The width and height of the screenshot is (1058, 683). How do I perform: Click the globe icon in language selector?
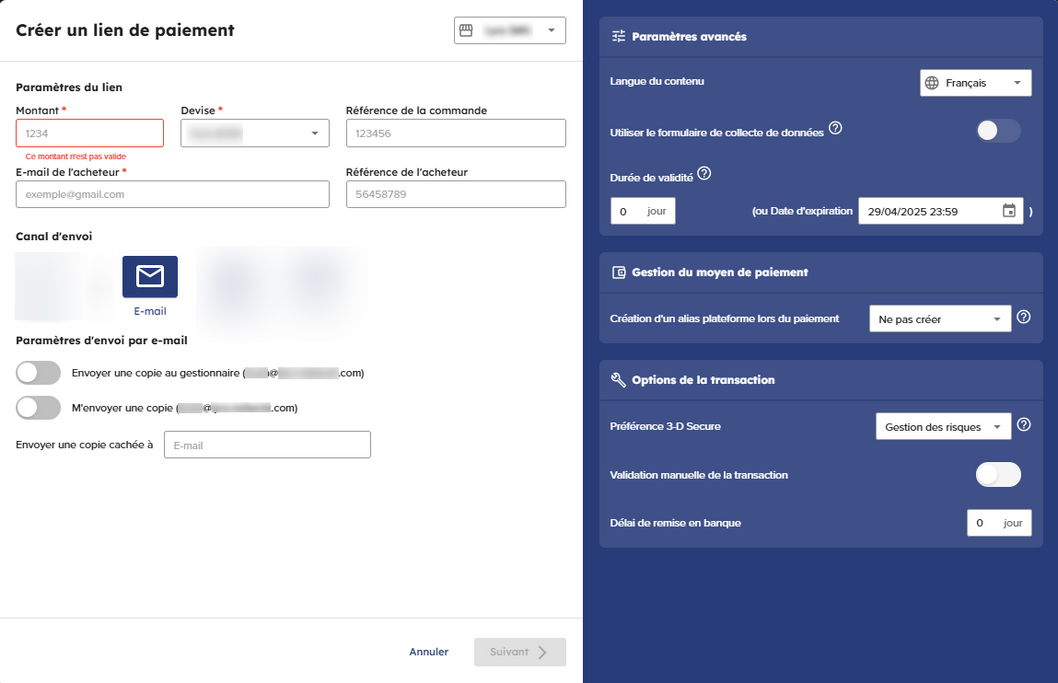tap(932, 83)
